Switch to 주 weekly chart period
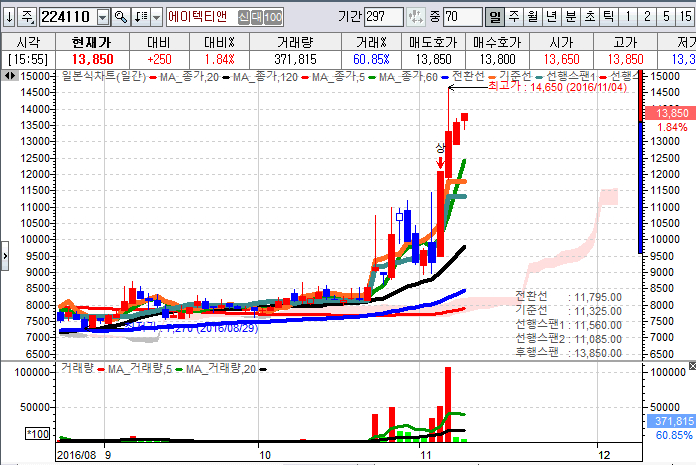The height and width of the screenshot is (465, 696). [513, 17]
